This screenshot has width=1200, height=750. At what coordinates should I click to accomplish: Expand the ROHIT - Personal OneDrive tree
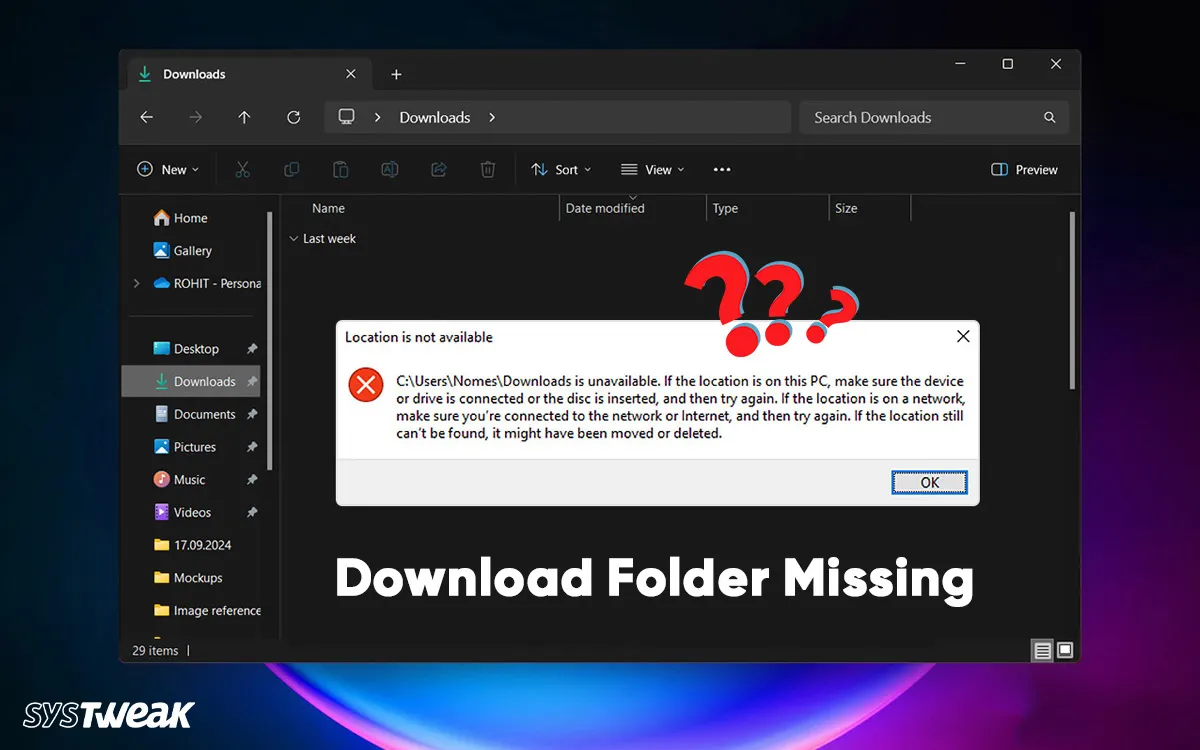tap(136, 284)
